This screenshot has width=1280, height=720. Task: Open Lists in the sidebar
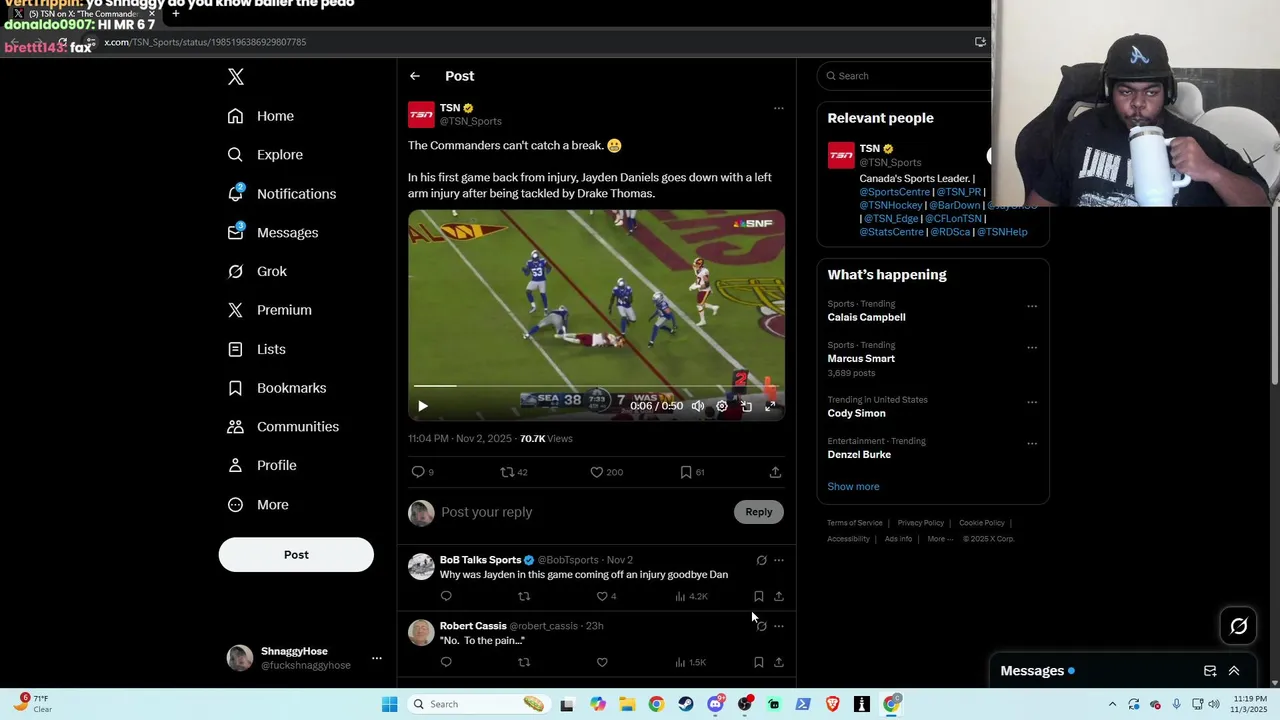pyautogui.click(x=257, y=349)
